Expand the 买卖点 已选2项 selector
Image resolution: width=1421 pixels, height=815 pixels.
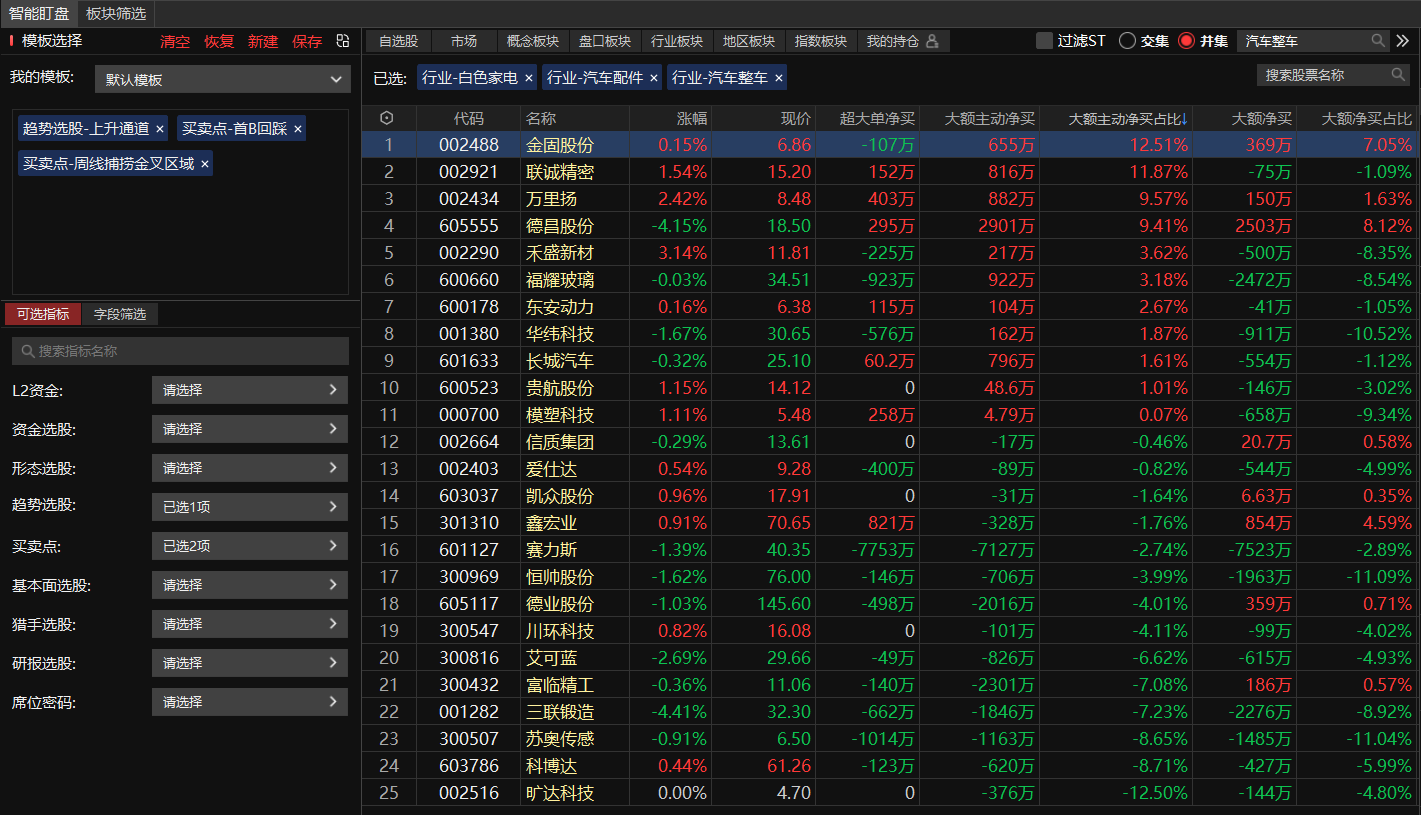[x=250, y=546]
